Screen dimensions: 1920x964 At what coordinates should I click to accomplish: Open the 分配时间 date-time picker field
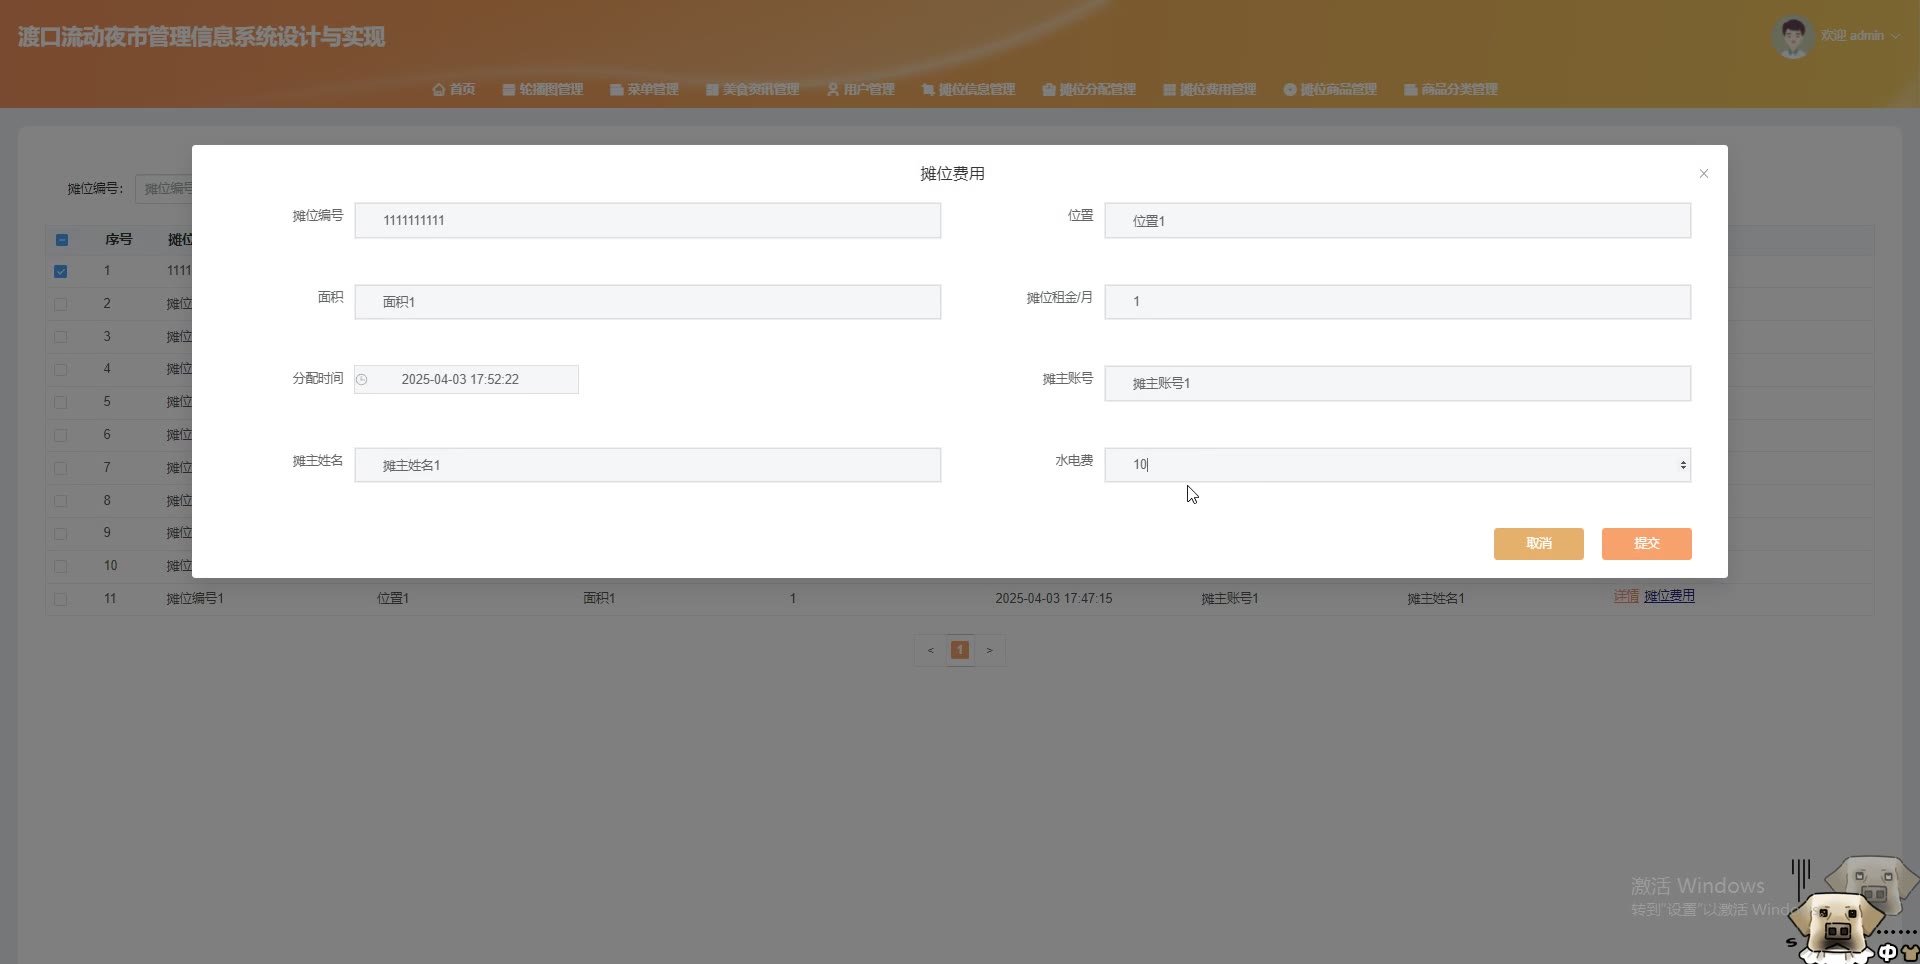pos(466,379)
